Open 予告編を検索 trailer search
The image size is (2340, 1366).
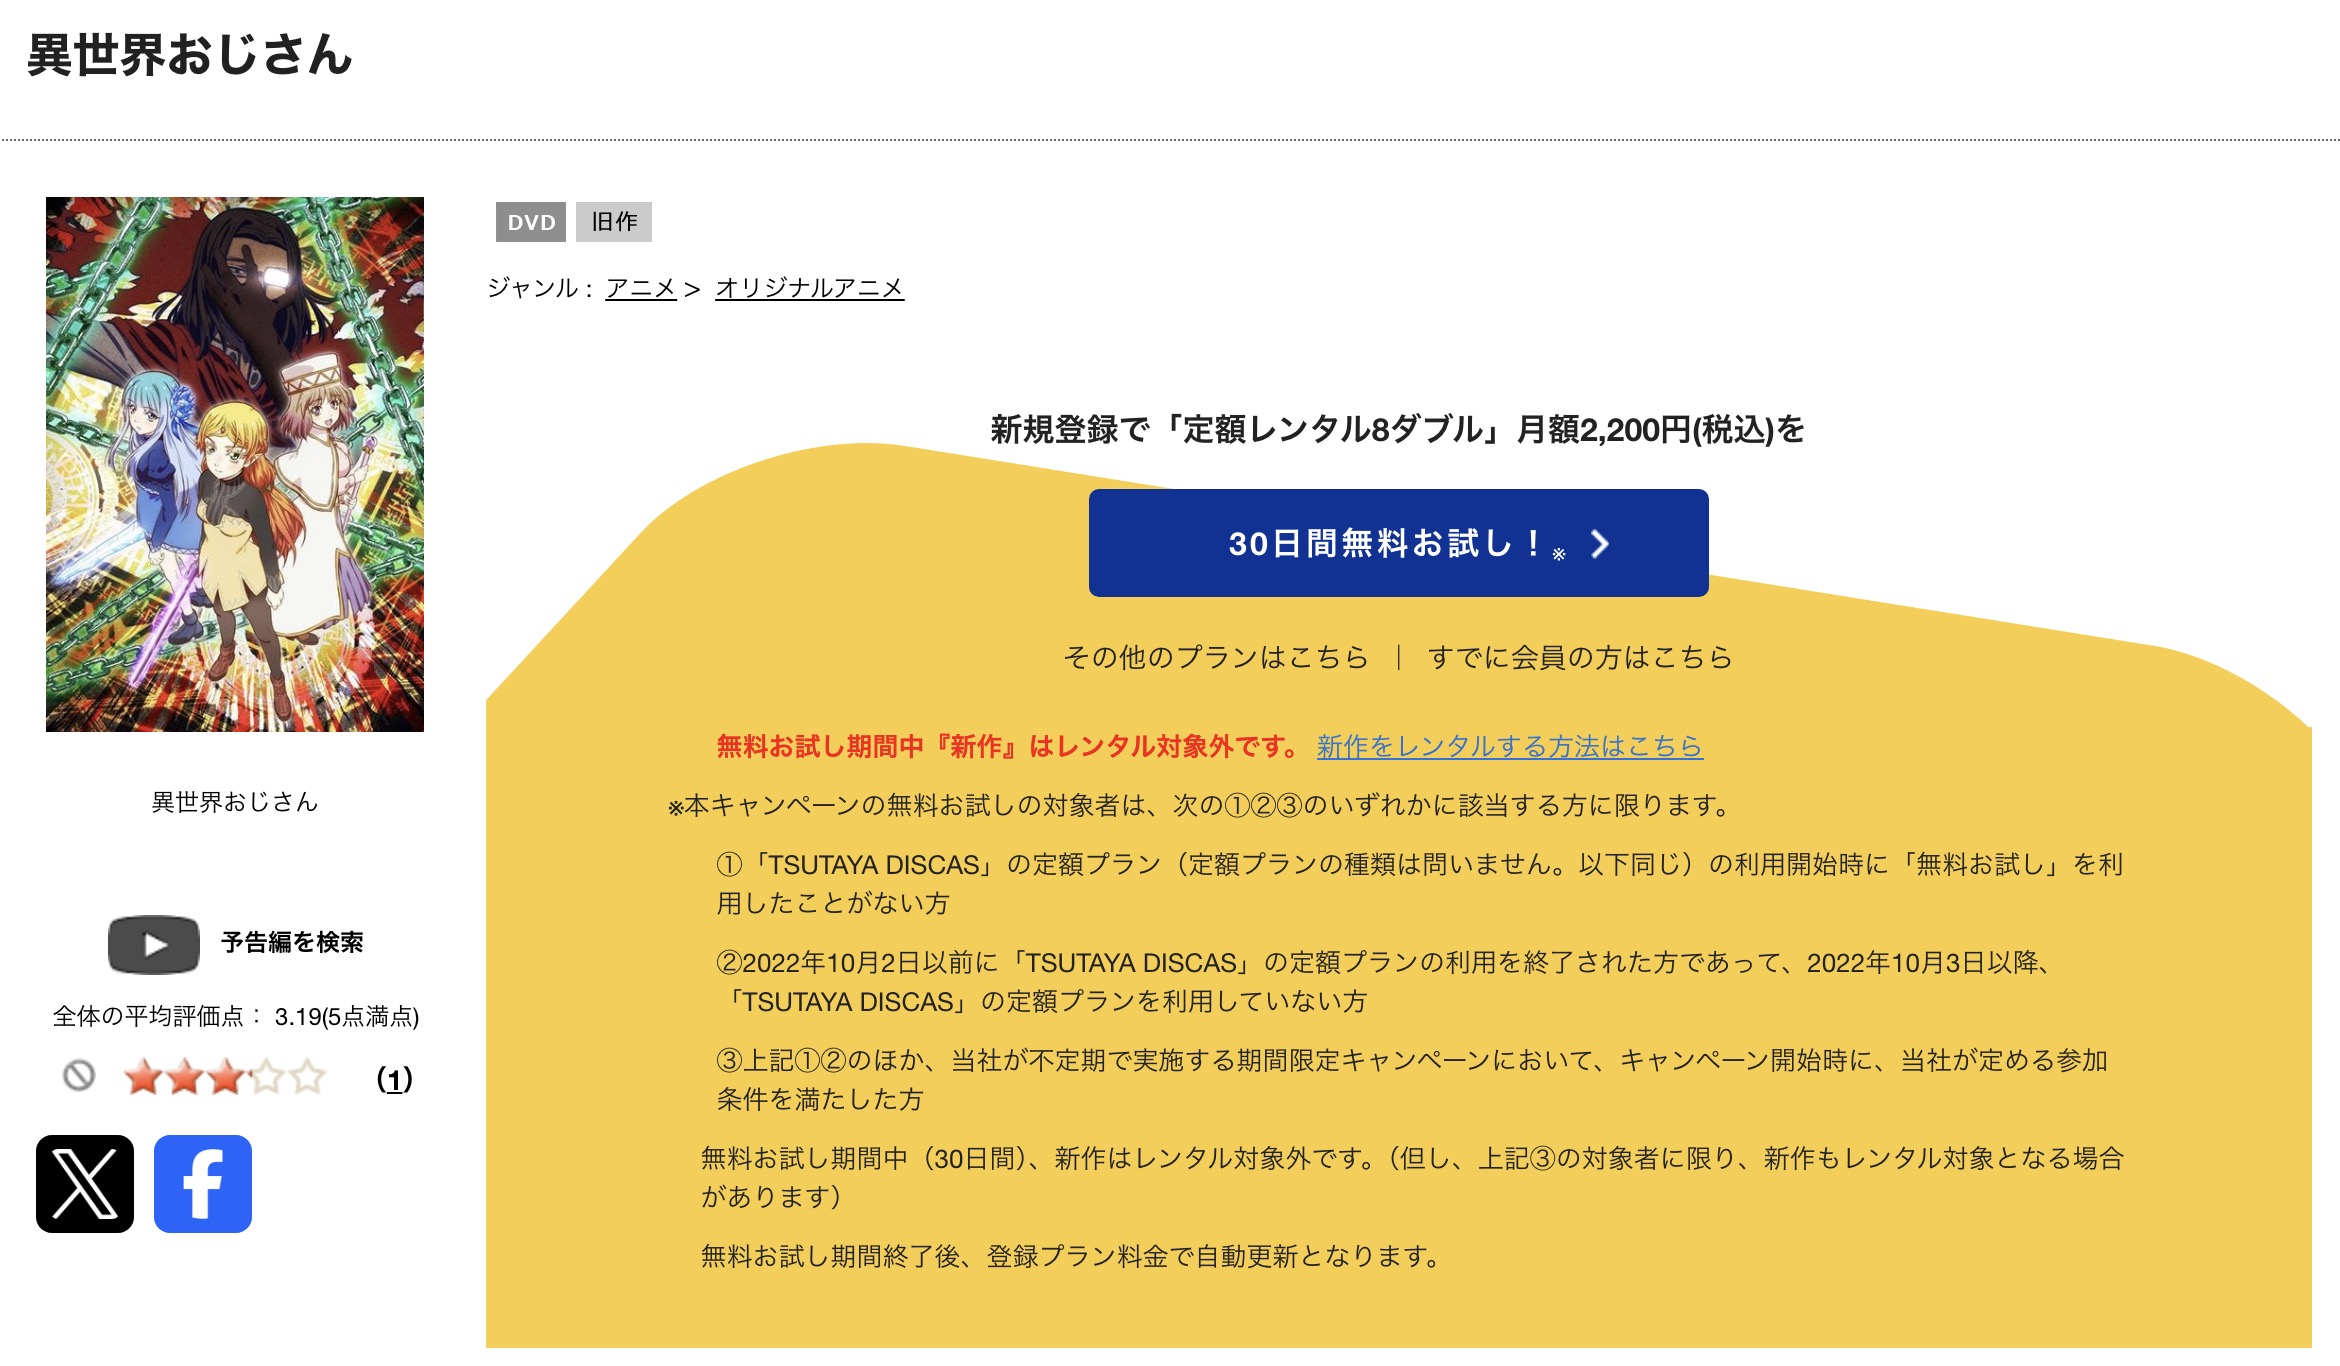click(292, 943)
